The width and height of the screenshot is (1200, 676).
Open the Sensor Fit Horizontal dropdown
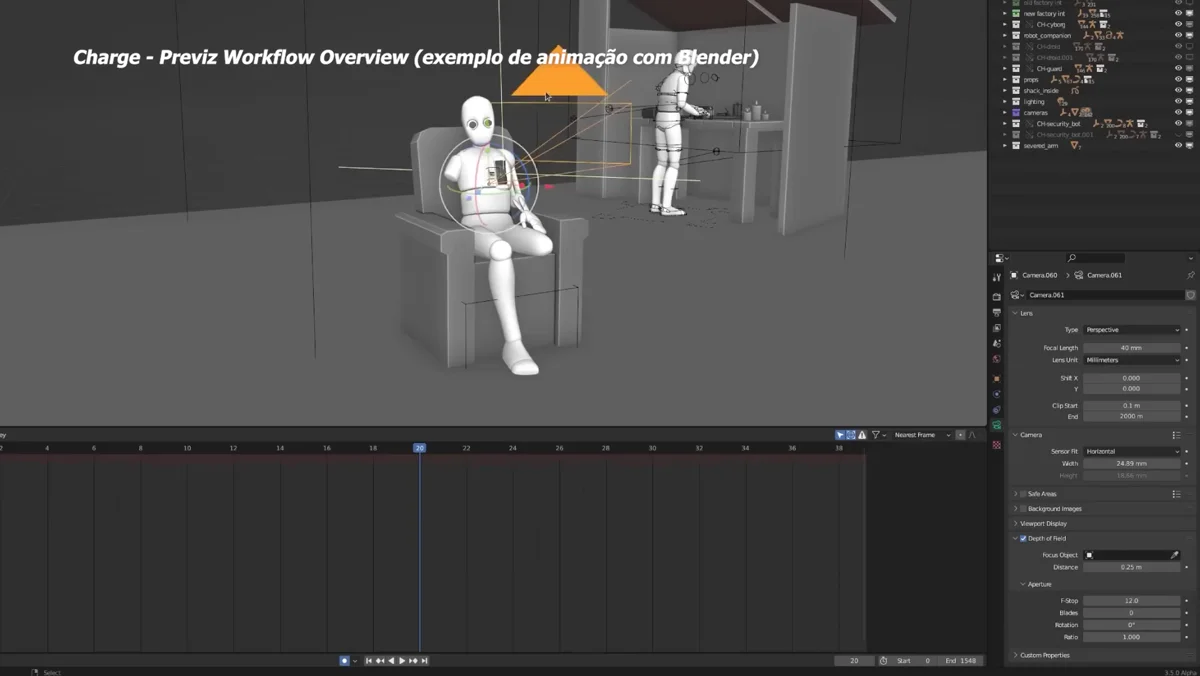(1132, 452)
